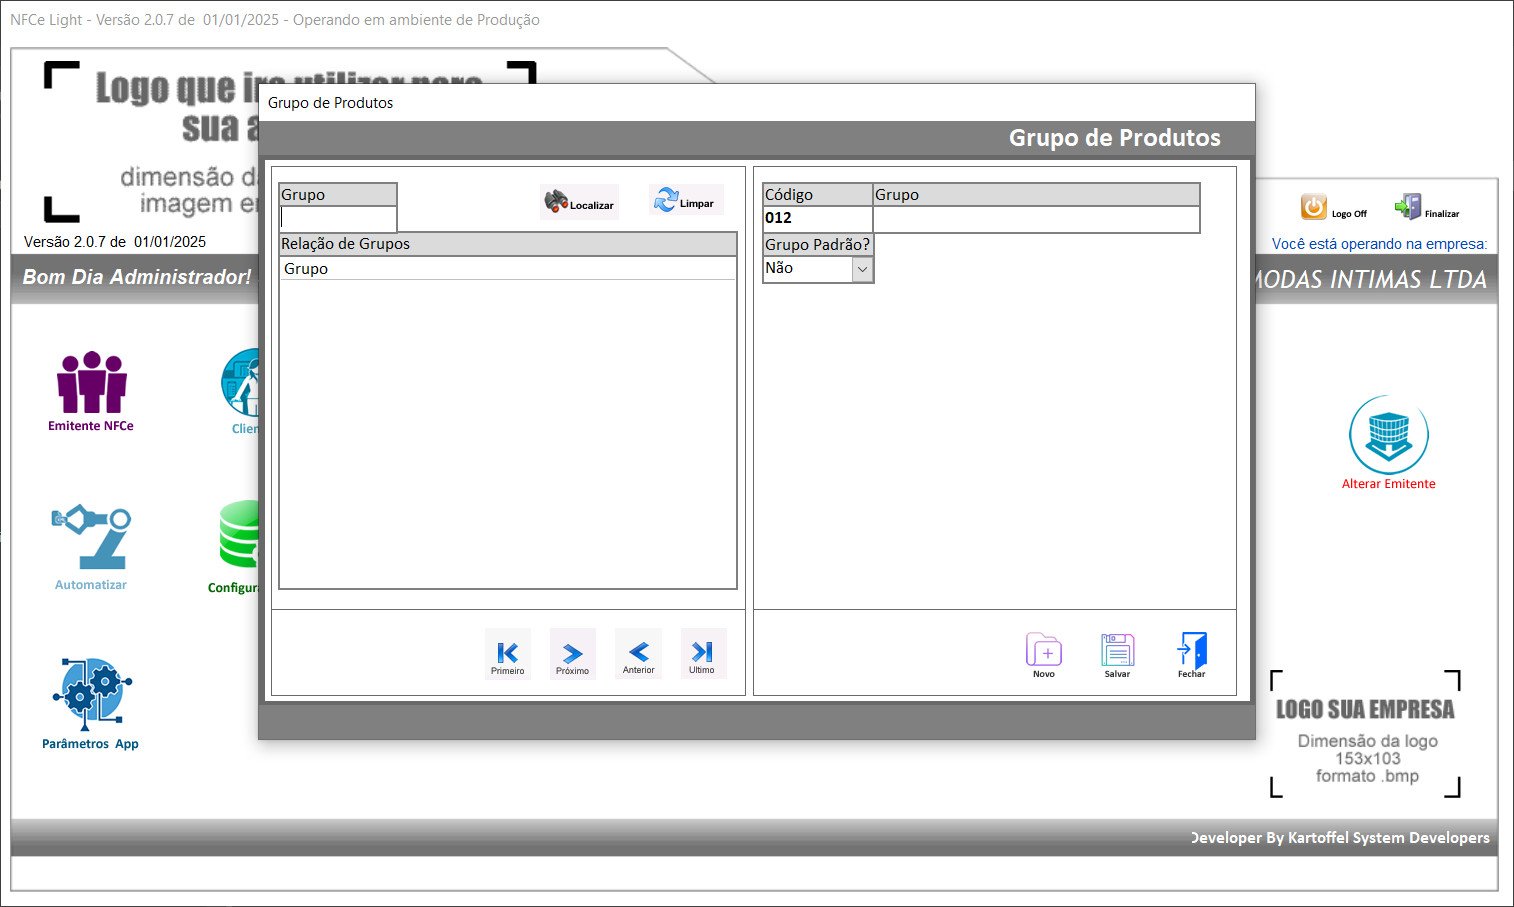
Task: Click the Código field showing 012
Action: 817,219
